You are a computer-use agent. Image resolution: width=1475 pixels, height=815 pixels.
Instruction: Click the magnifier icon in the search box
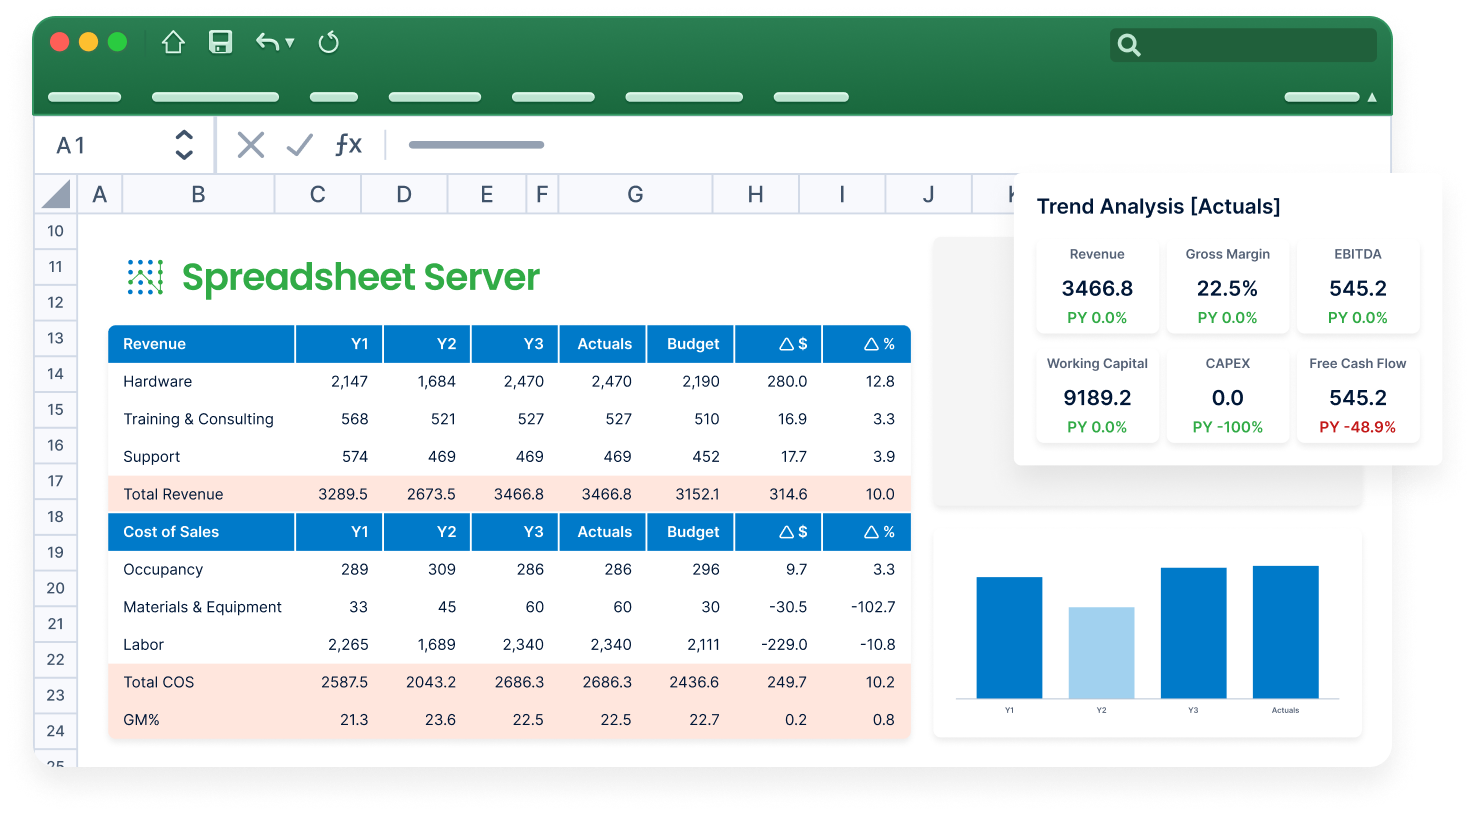[x=1128, y=45]
